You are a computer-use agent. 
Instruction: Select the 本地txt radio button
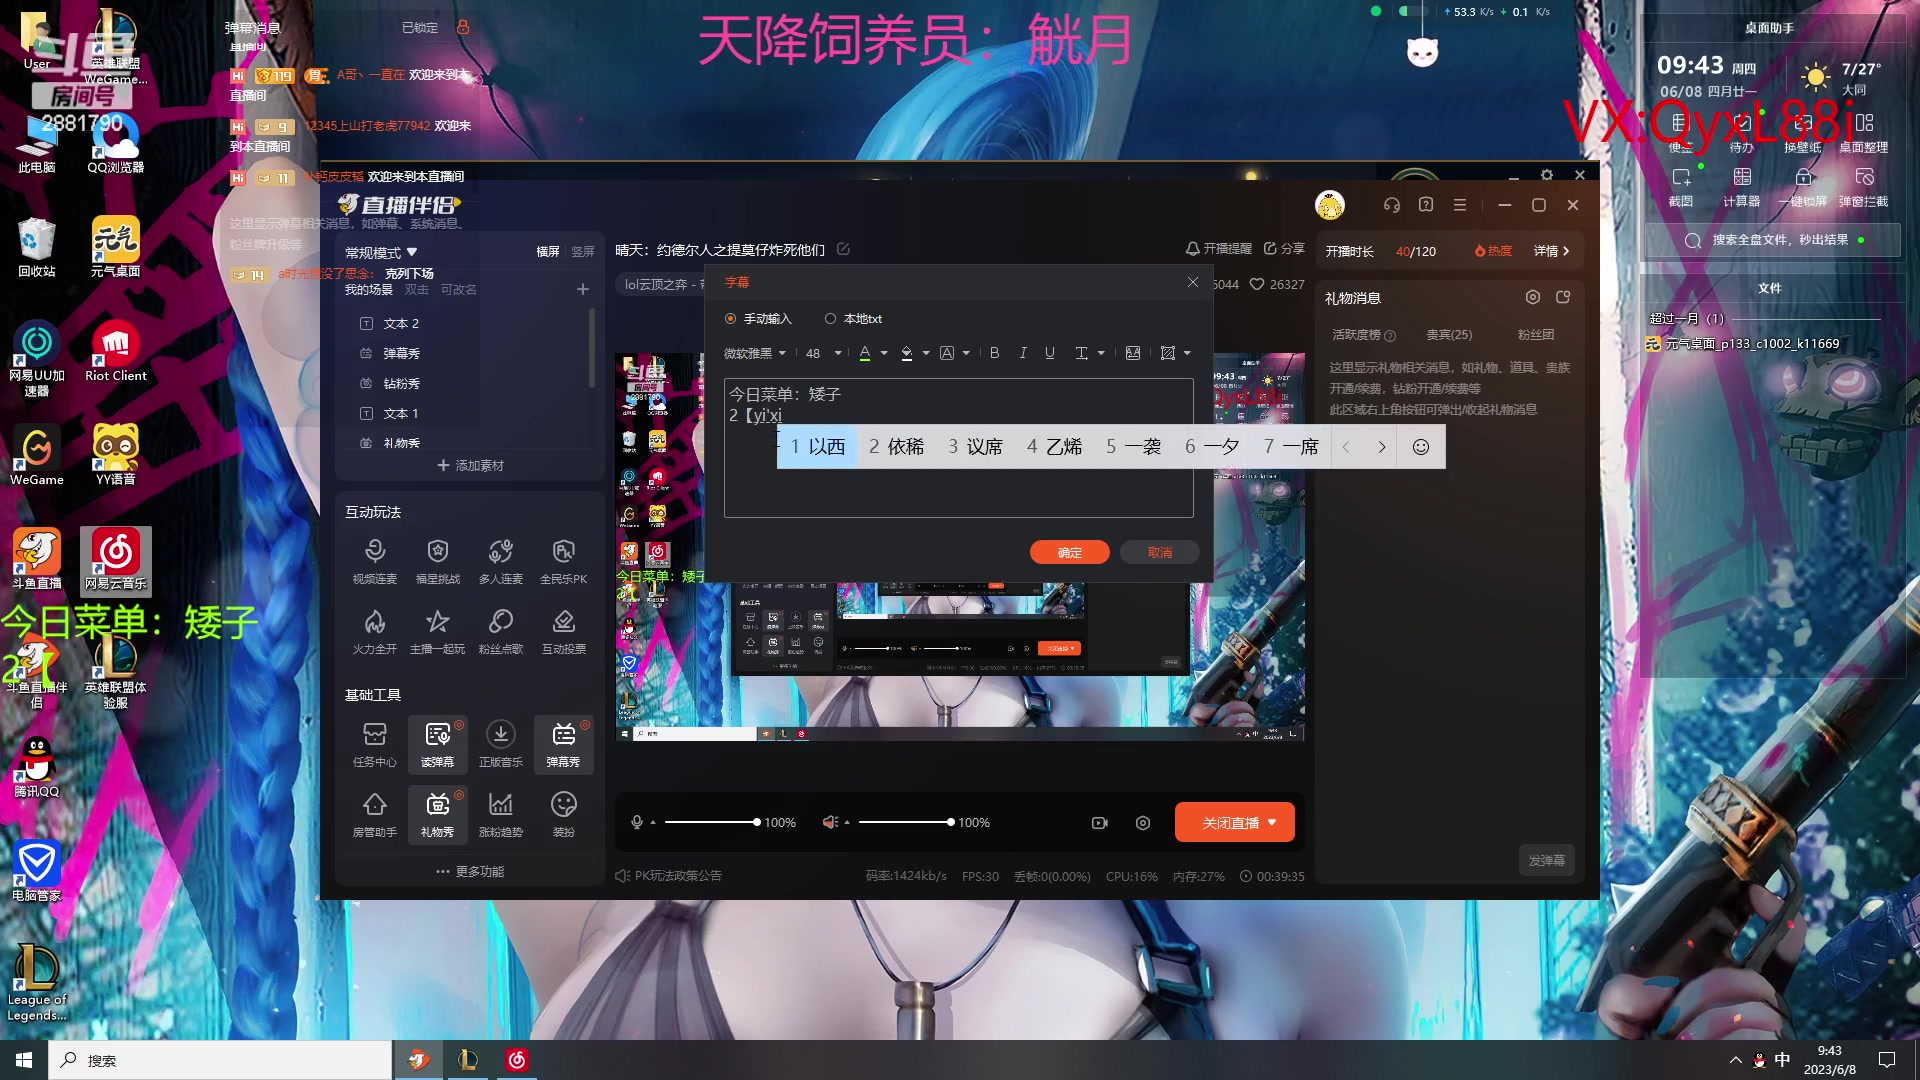coord(830,318)
